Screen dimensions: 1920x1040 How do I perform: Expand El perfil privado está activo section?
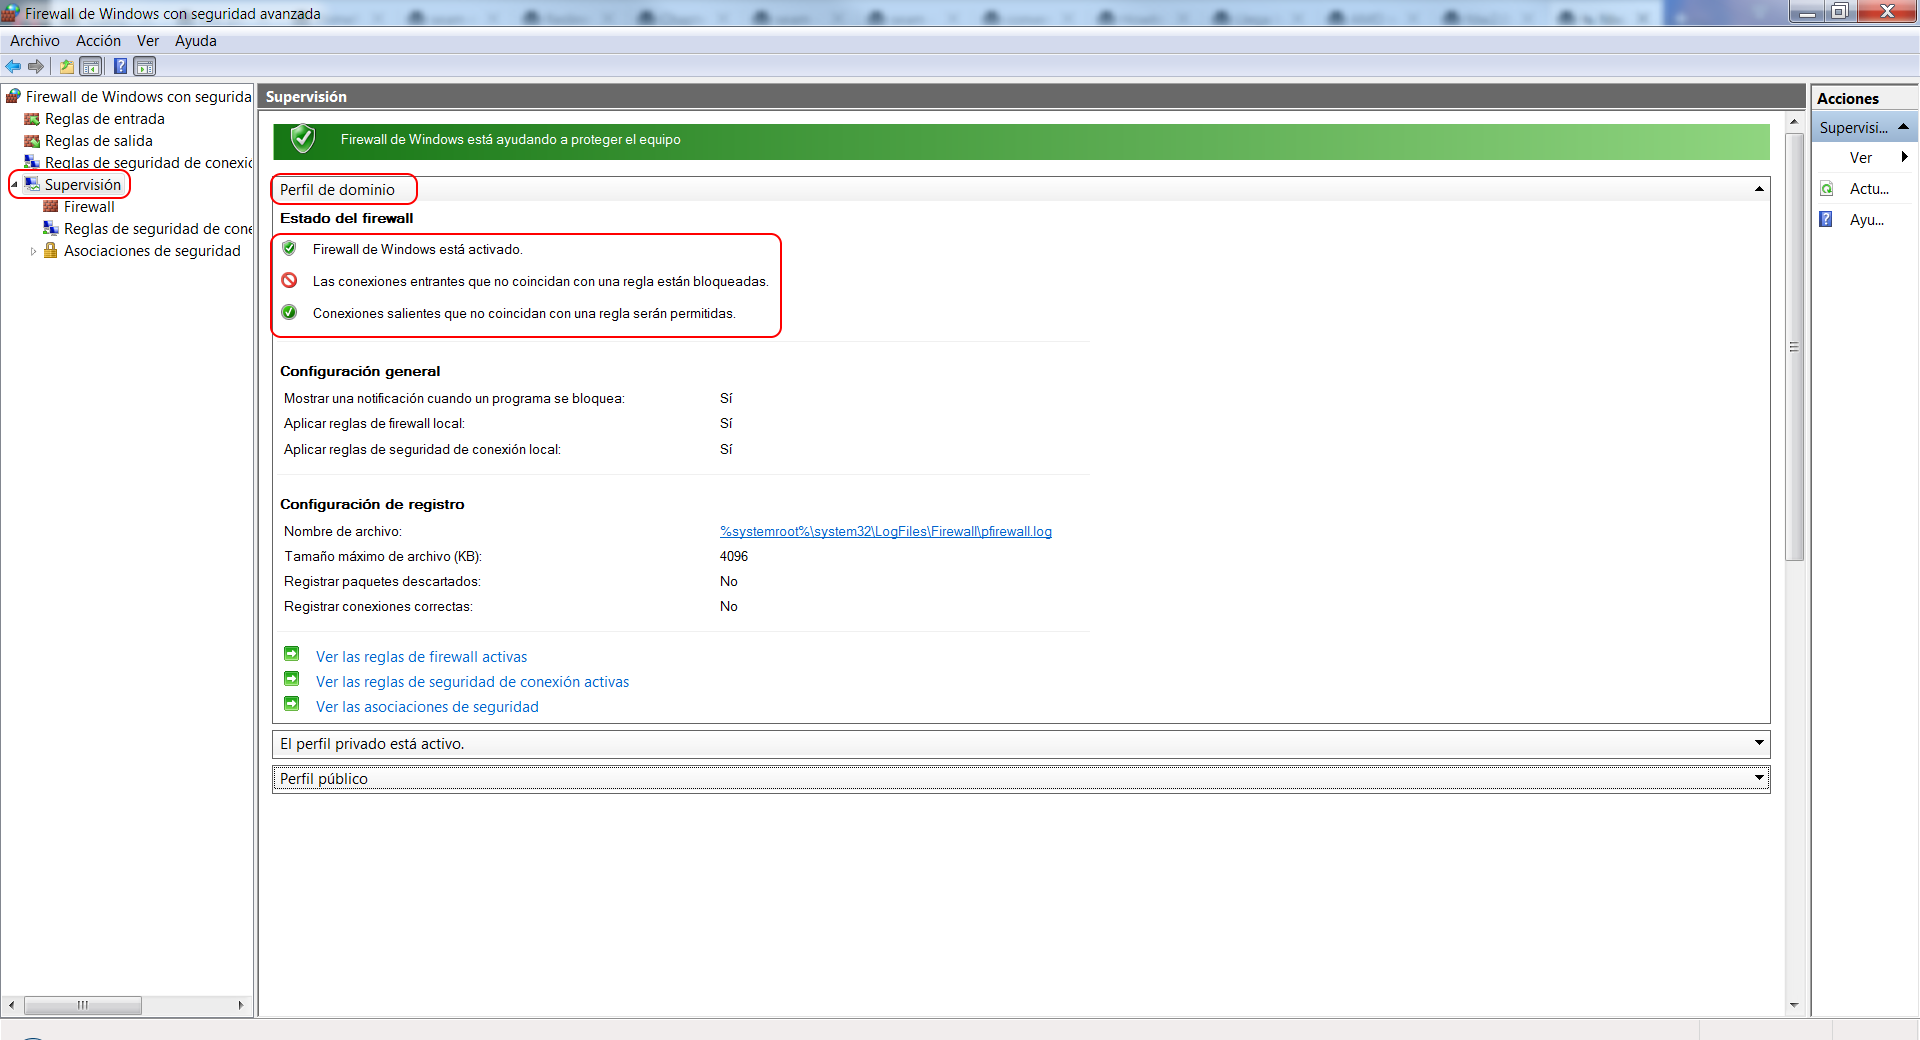[1759, 743]
